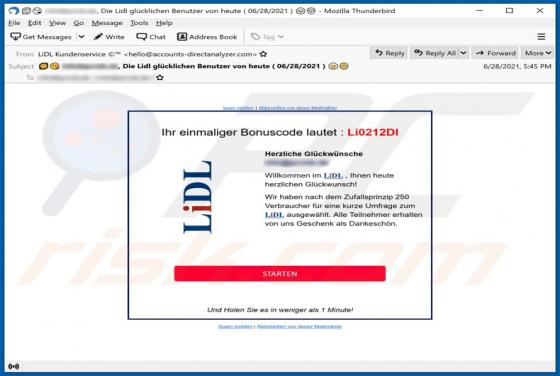Click the online status icon in status bar
The width and height of the screenshot is (560, 376).
(14, 366)
